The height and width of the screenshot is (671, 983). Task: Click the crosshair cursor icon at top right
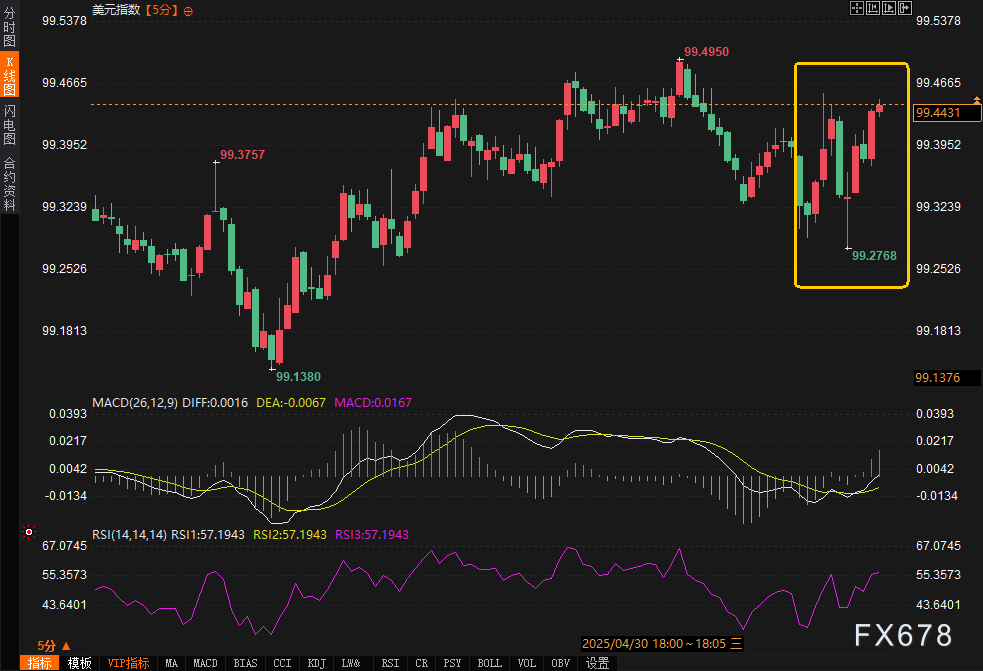857,8
